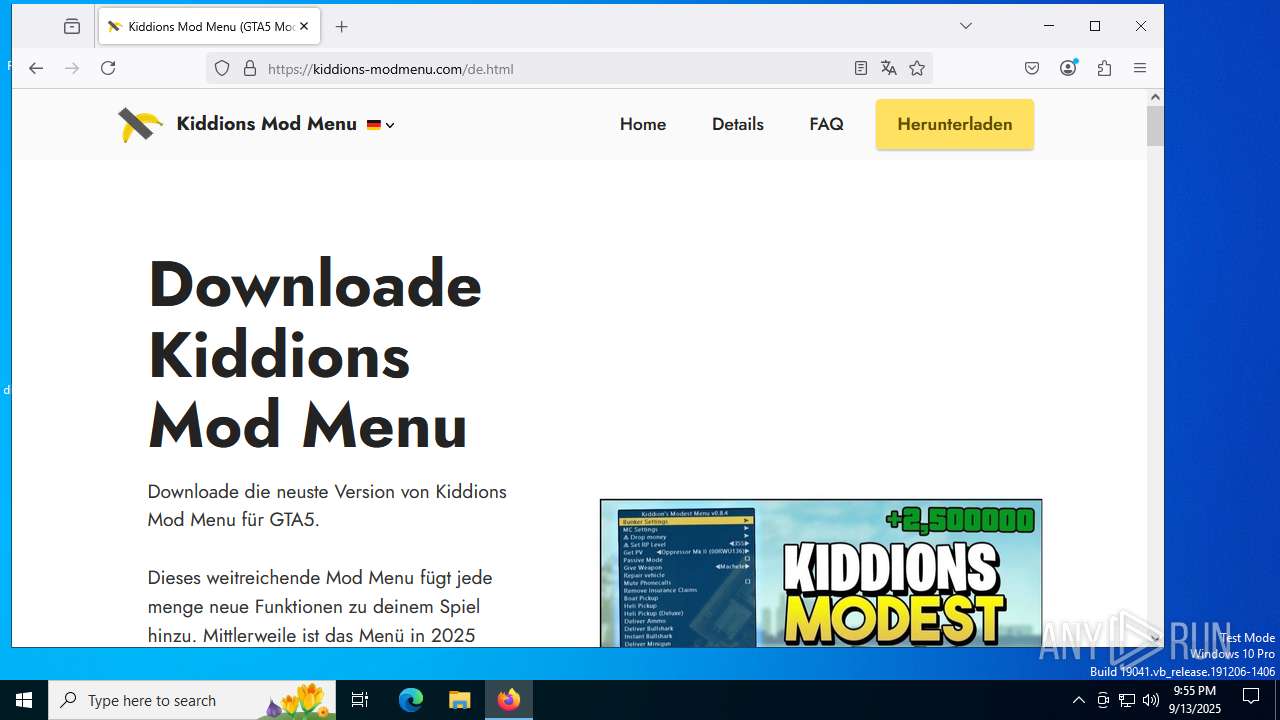The width and height of the screenshot is (1280, 720).
Task: Toggle reader view
Action: 861,68
